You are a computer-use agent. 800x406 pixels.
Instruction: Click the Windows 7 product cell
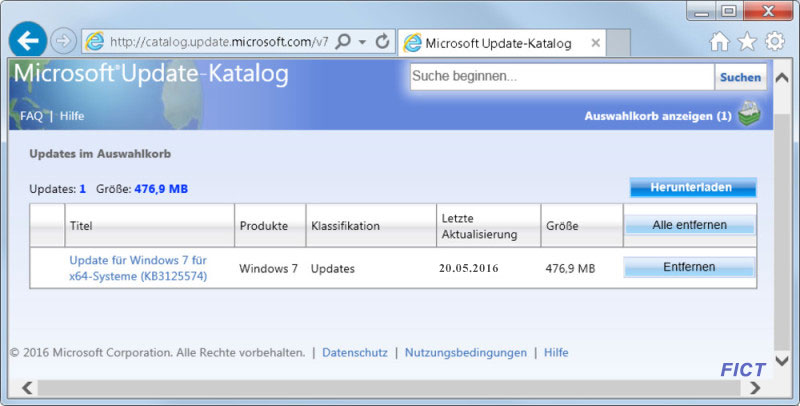click(268, 268)
